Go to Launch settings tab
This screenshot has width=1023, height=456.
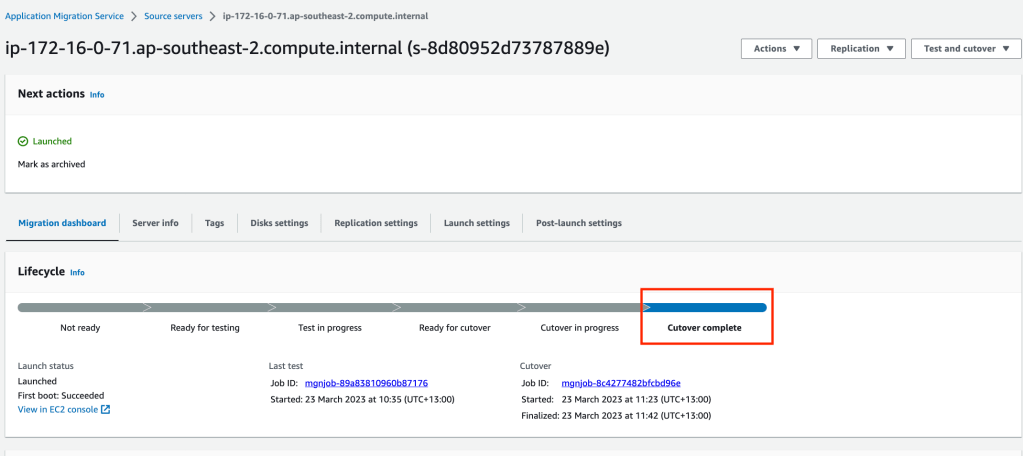(476, 223)
